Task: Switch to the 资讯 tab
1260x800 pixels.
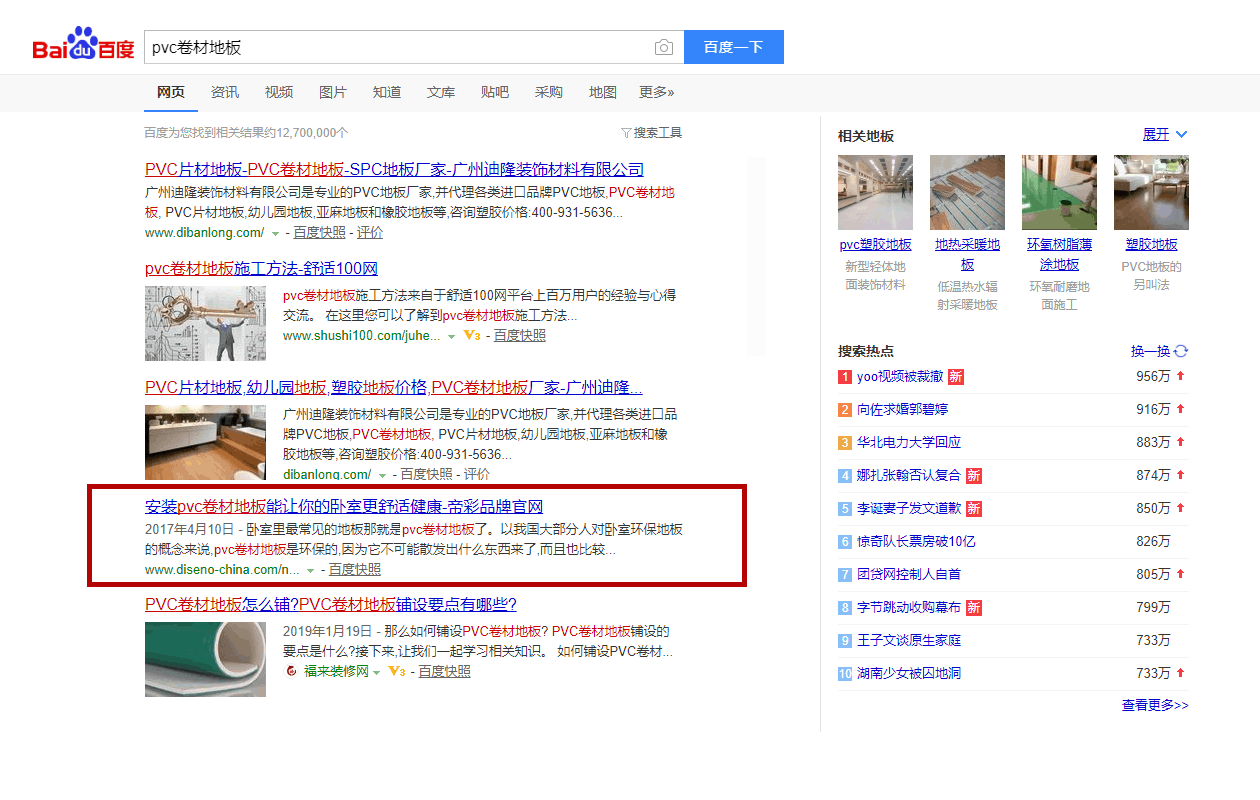Action: (x=225, y=93)
